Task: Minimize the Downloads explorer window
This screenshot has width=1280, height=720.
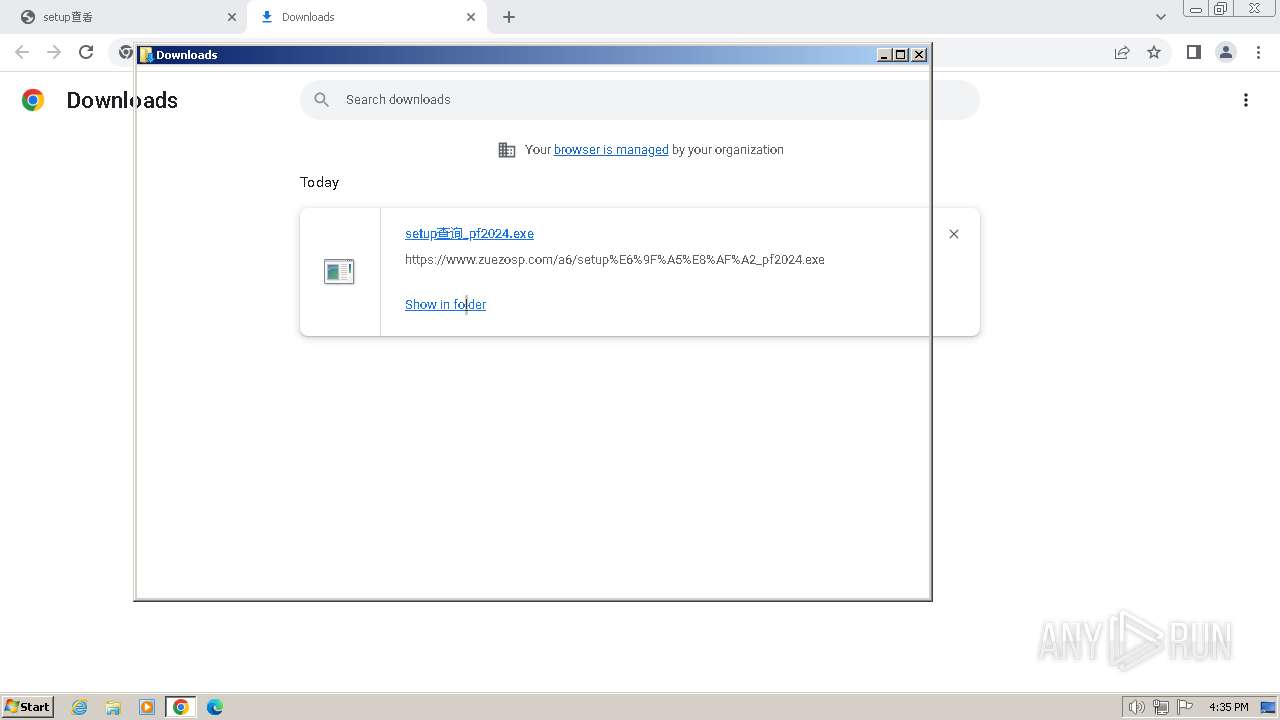Action: pos(884,55)
